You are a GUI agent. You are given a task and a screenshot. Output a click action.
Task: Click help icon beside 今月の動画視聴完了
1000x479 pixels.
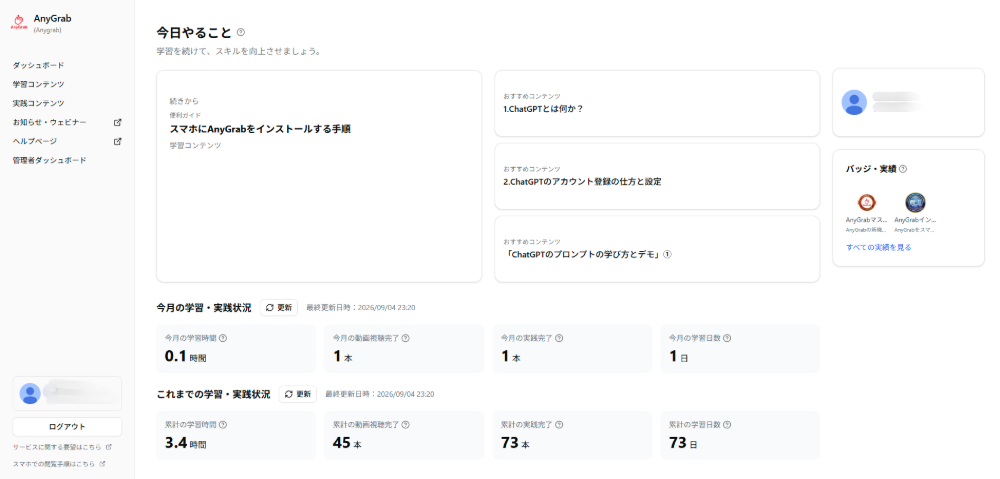[x=406, y=339]
